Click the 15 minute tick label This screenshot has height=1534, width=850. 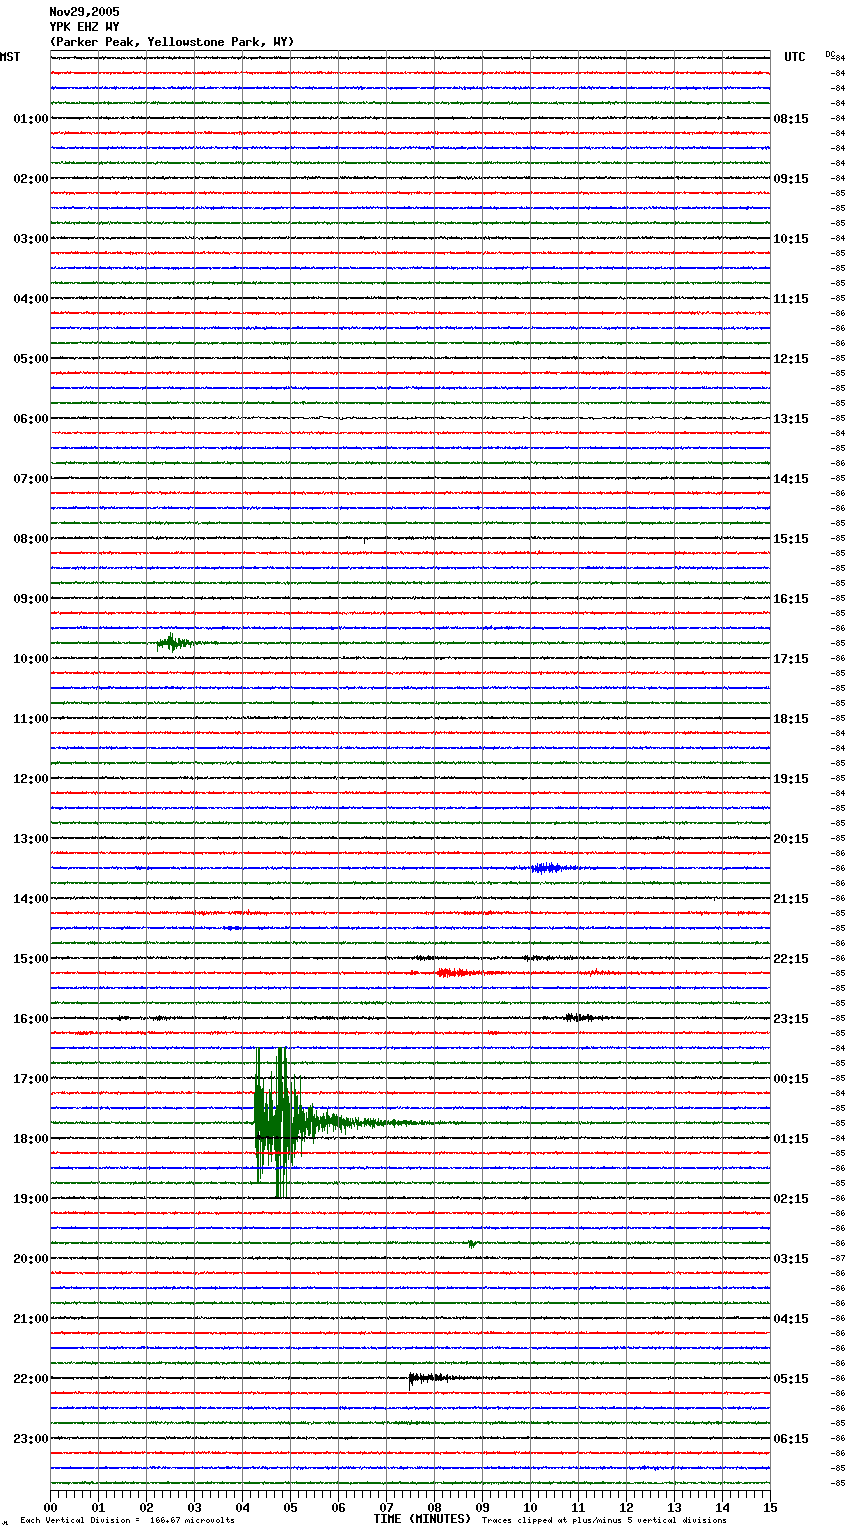[770, 1507]
